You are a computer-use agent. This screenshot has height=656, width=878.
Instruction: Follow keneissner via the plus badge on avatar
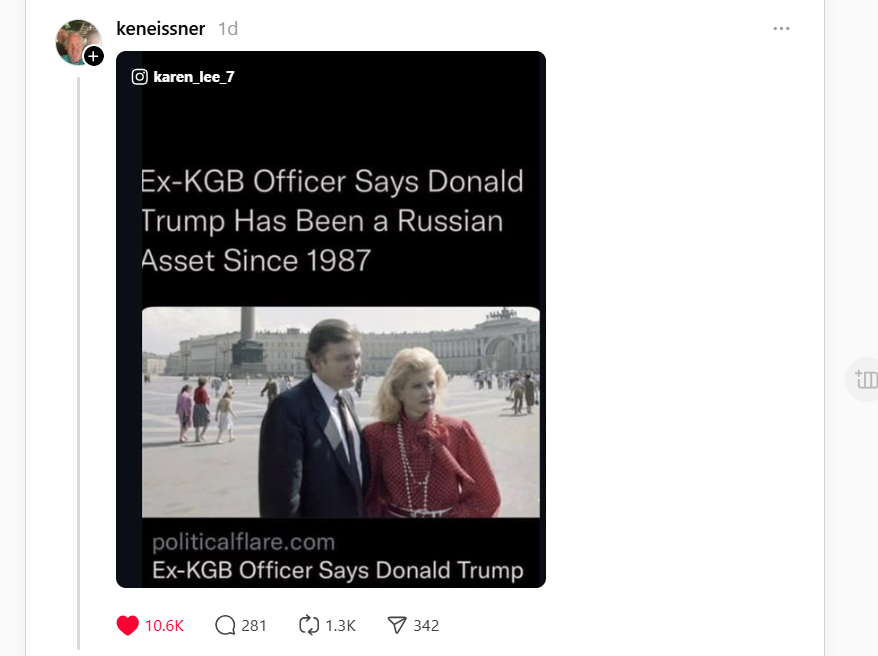tap(94, 57)
